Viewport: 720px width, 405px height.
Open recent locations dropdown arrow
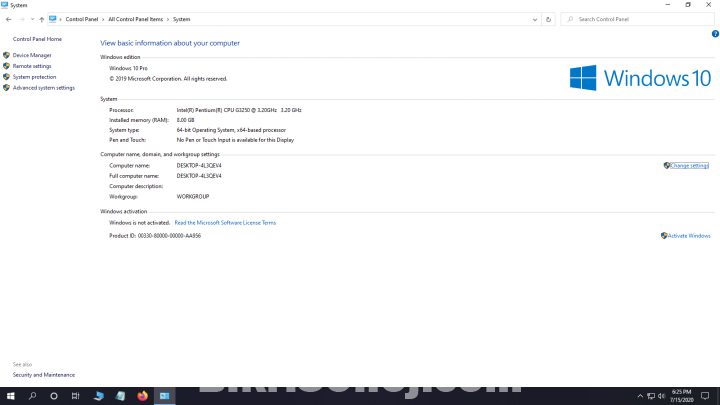[x=32, y=19]
